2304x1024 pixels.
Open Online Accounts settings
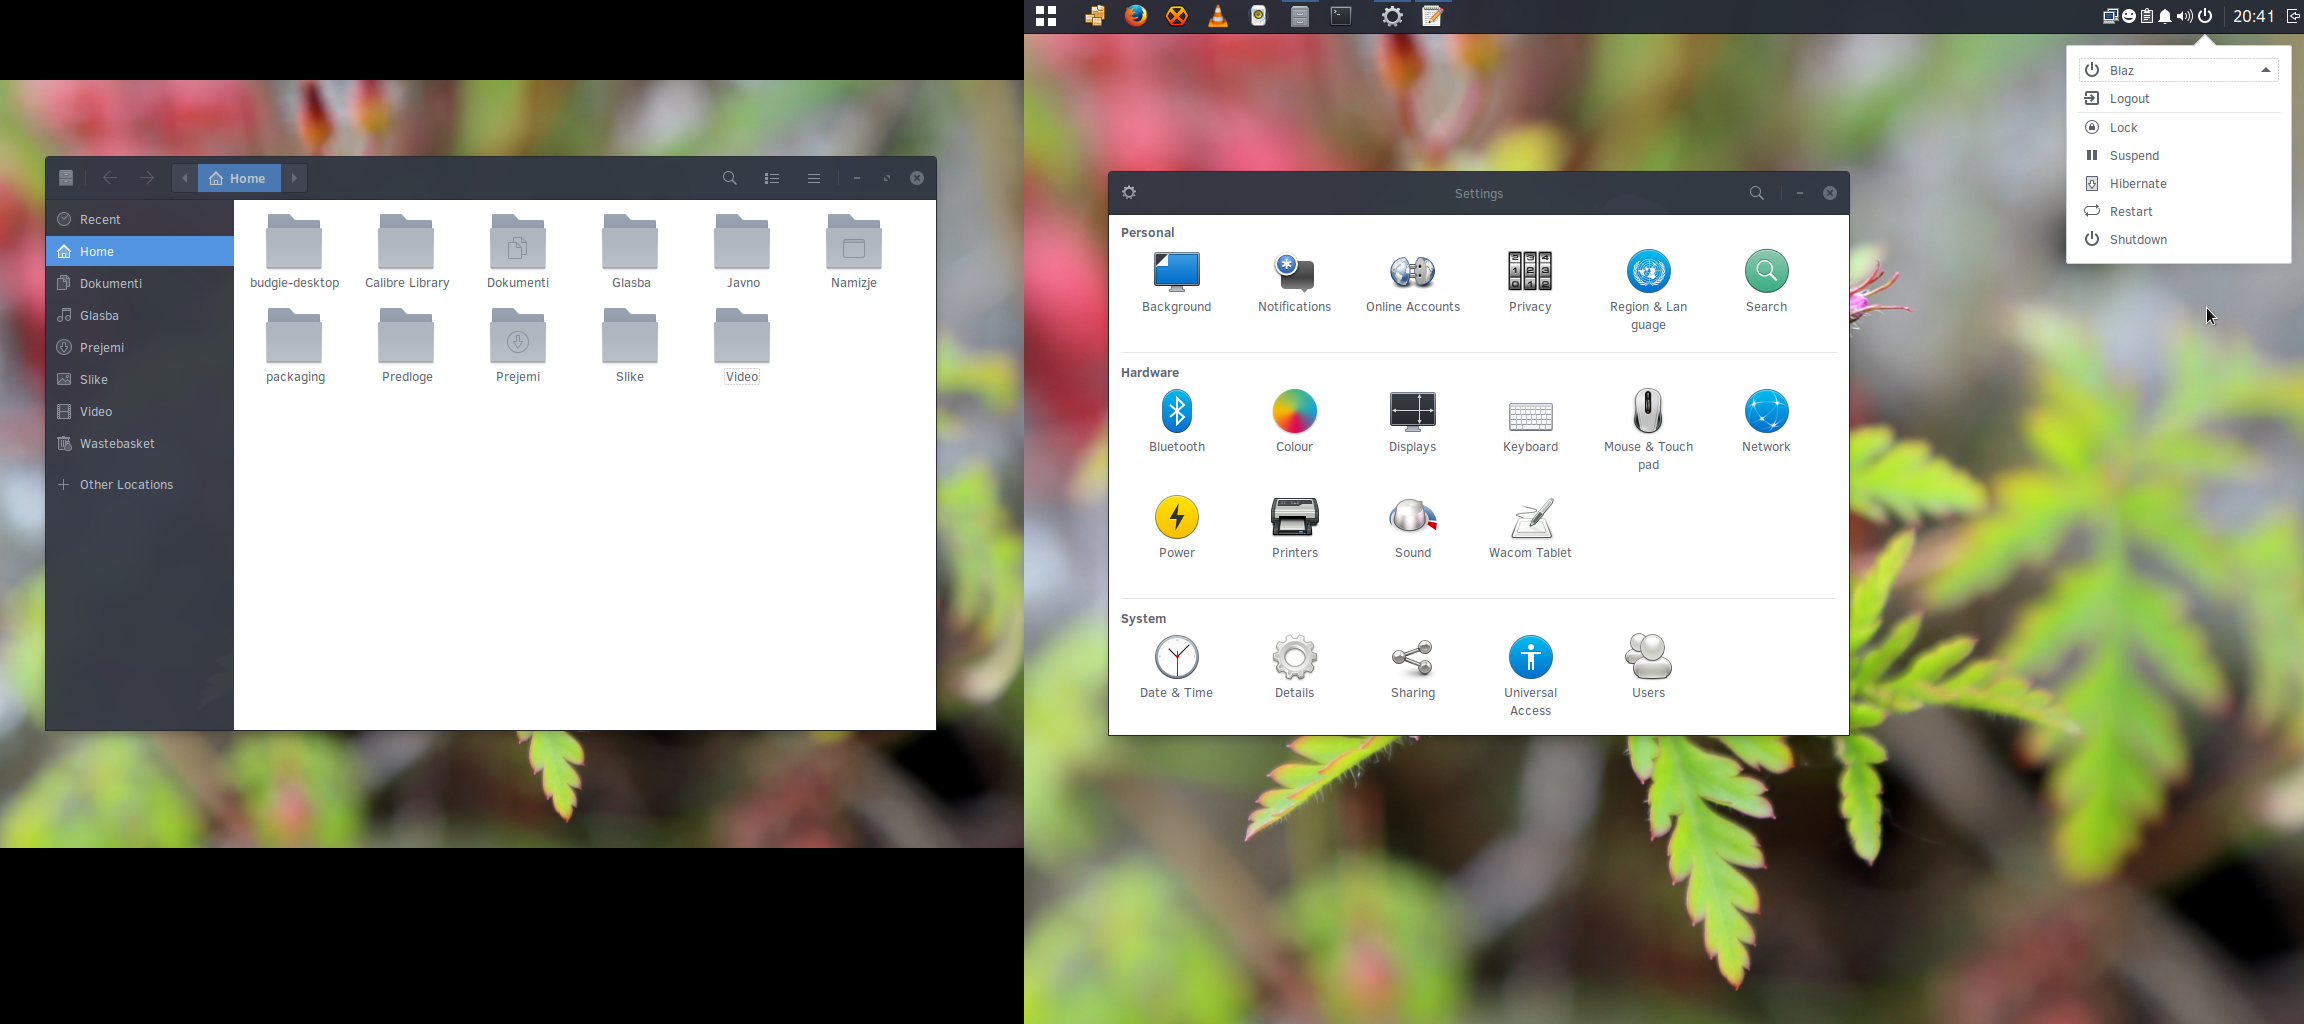[x=1413, y=281]
